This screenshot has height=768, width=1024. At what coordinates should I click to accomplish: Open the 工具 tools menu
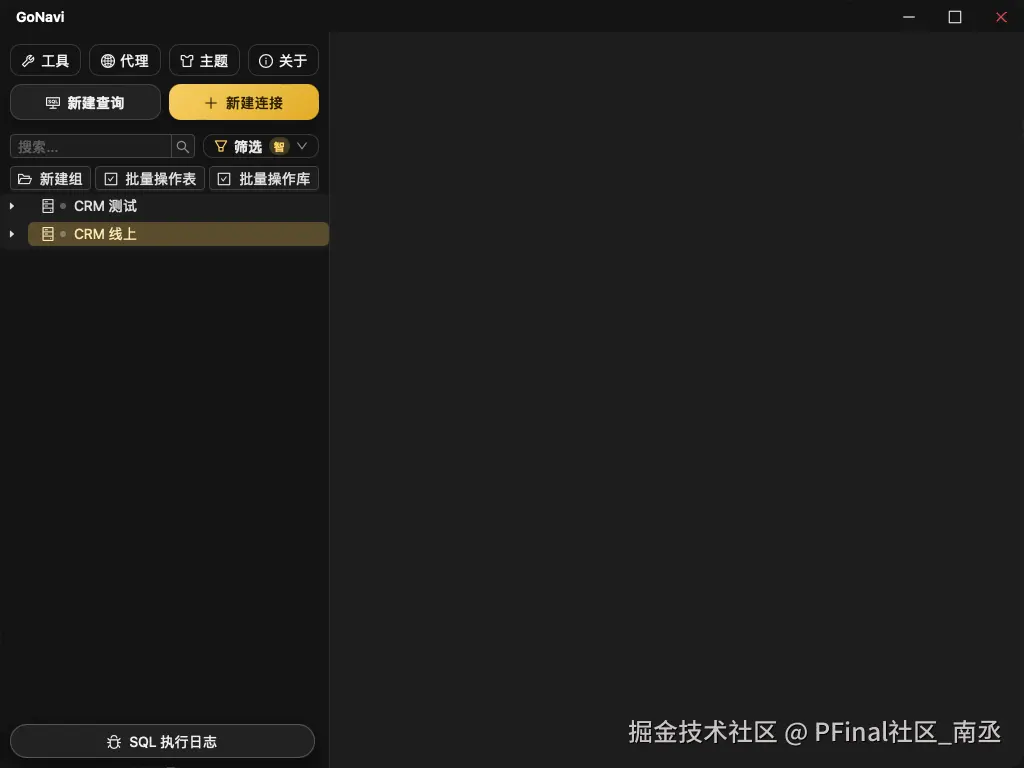(45, 61)
